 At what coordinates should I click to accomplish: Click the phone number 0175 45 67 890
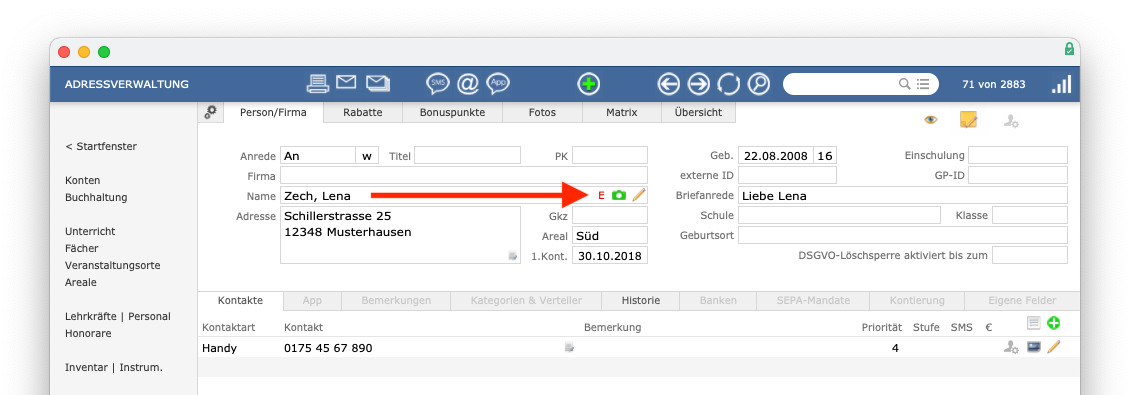pos(328,348)
